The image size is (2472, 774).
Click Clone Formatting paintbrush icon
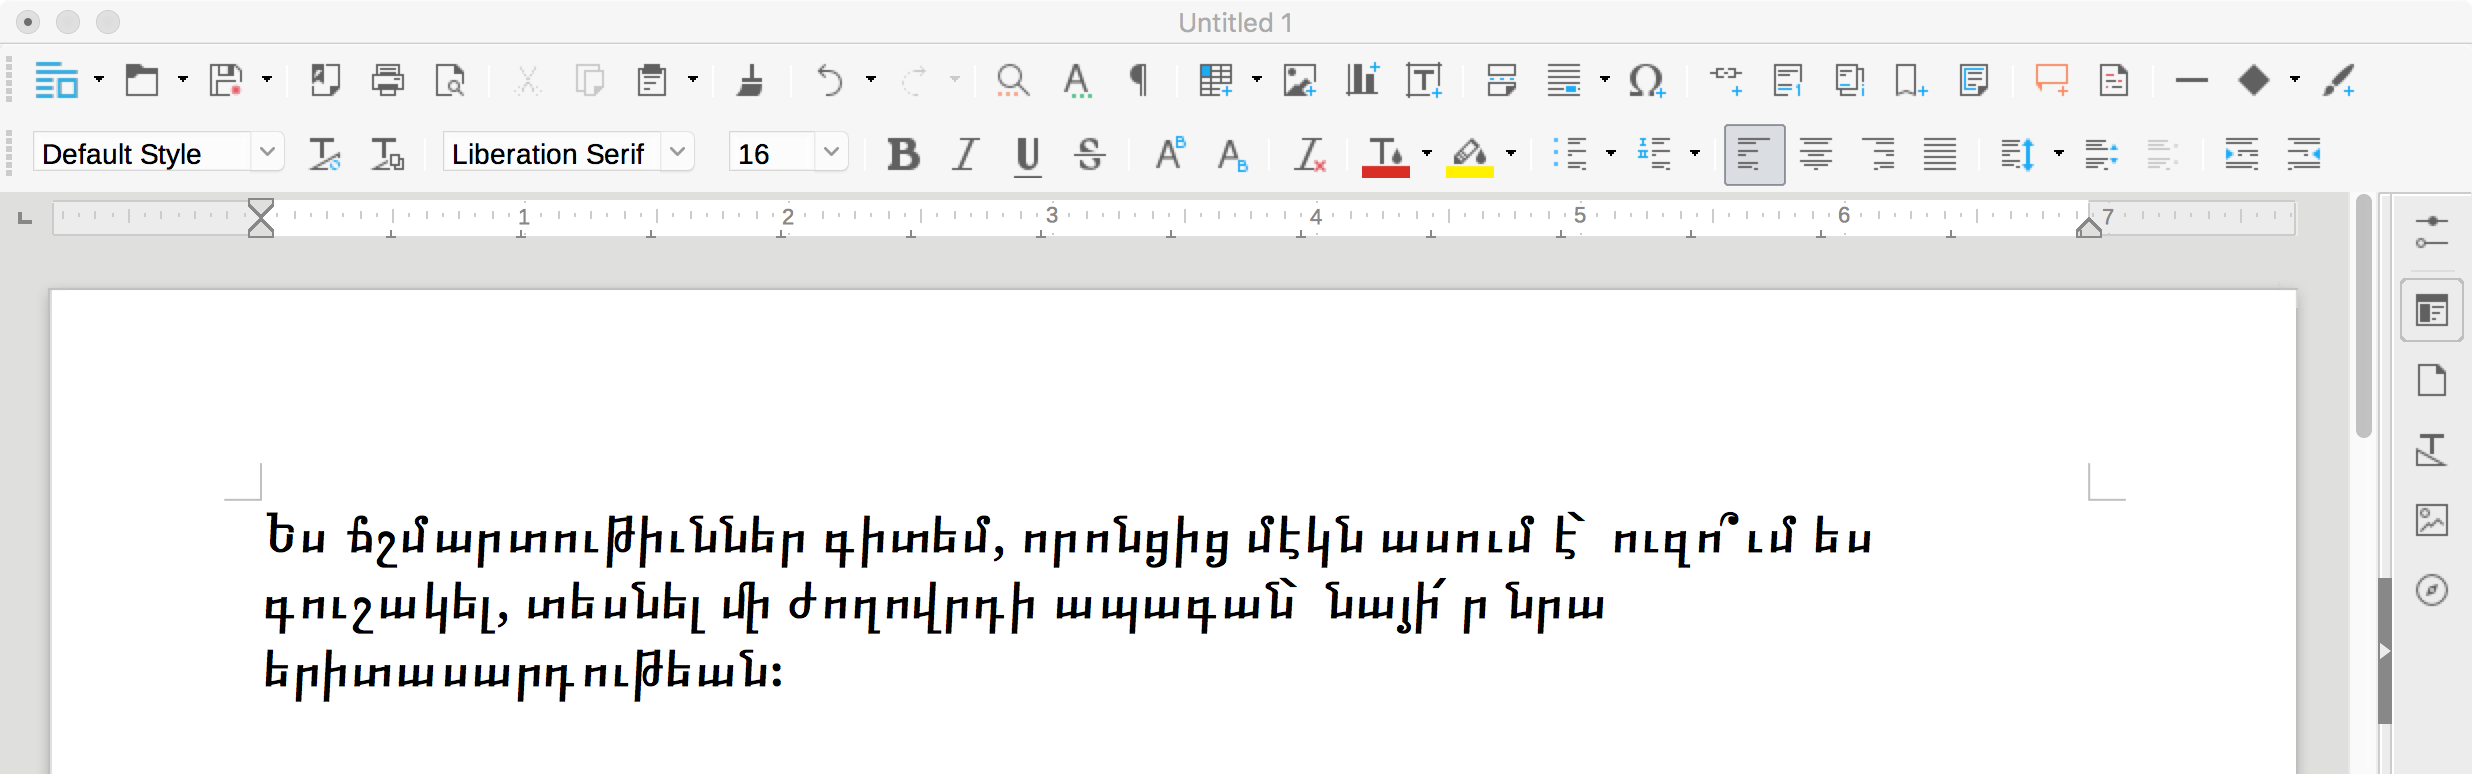click(x=749, y=80)
